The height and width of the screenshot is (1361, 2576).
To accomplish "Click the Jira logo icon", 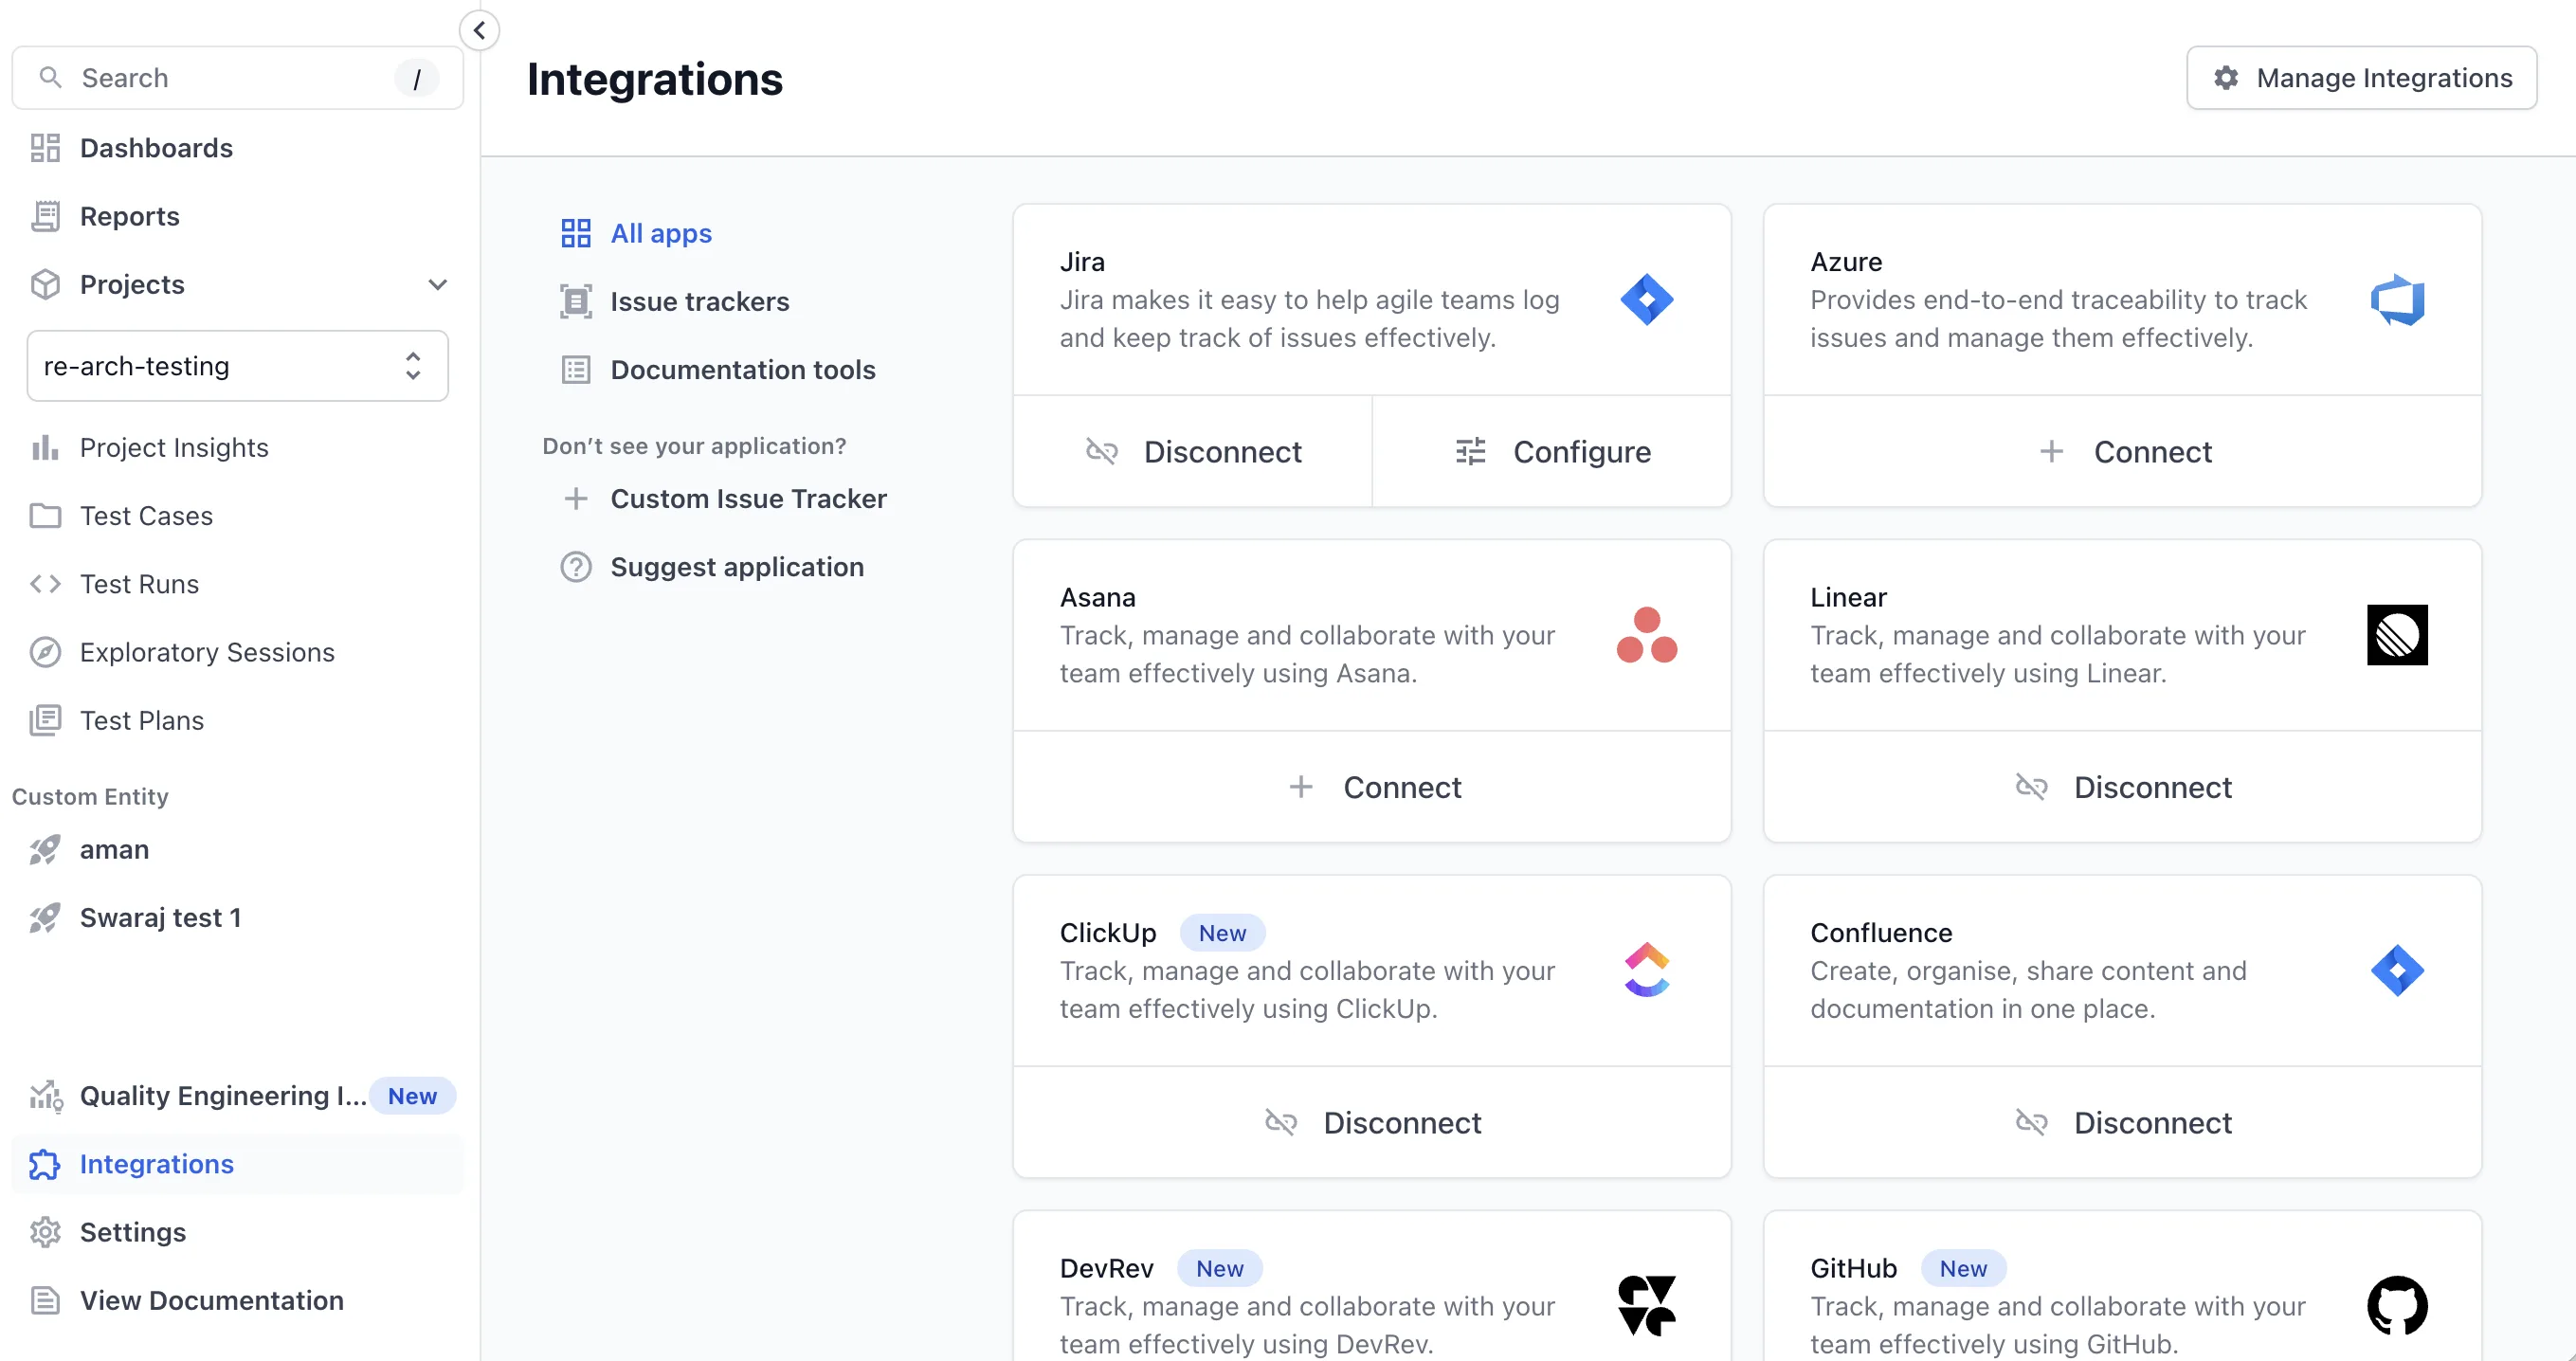I will click(1646, 299).
